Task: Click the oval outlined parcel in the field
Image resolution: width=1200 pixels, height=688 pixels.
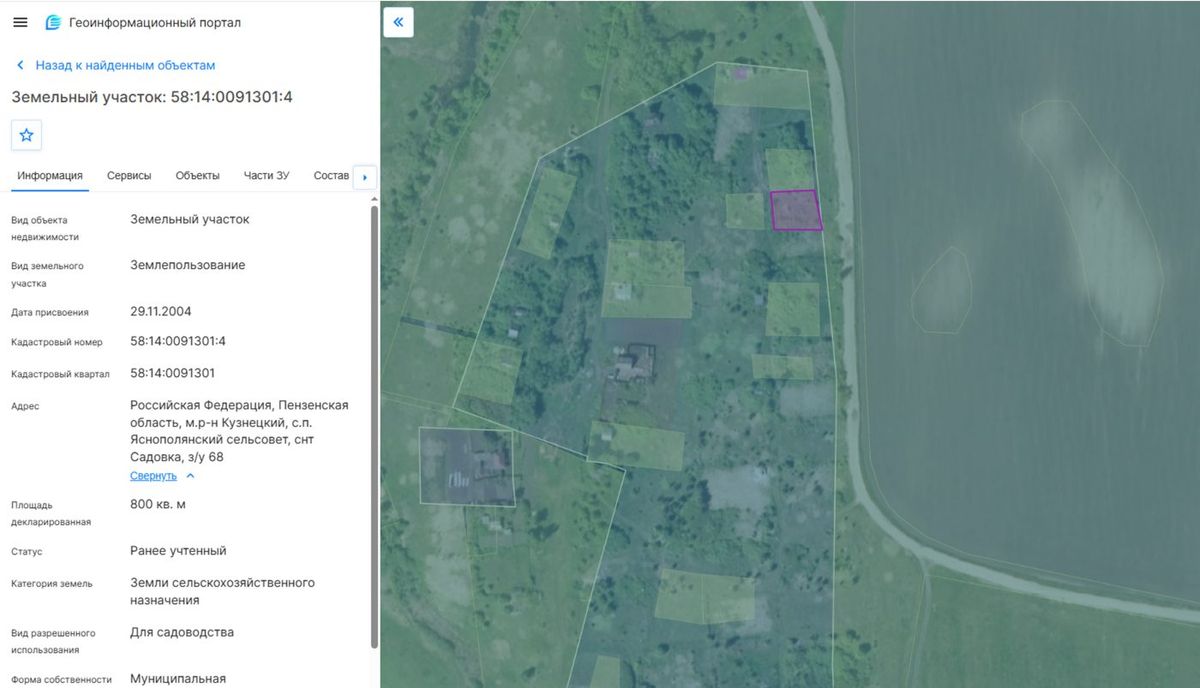Action: [940, 290]
